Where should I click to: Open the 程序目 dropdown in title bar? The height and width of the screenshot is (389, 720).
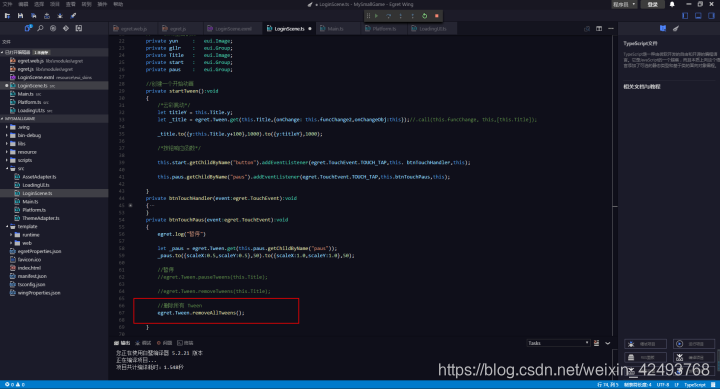click(x=624, y=4)
